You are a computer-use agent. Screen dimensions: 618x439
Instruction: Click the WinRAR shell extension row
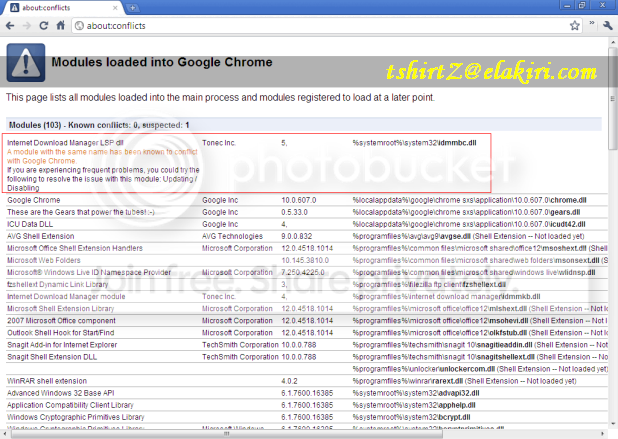pos(307,381)
